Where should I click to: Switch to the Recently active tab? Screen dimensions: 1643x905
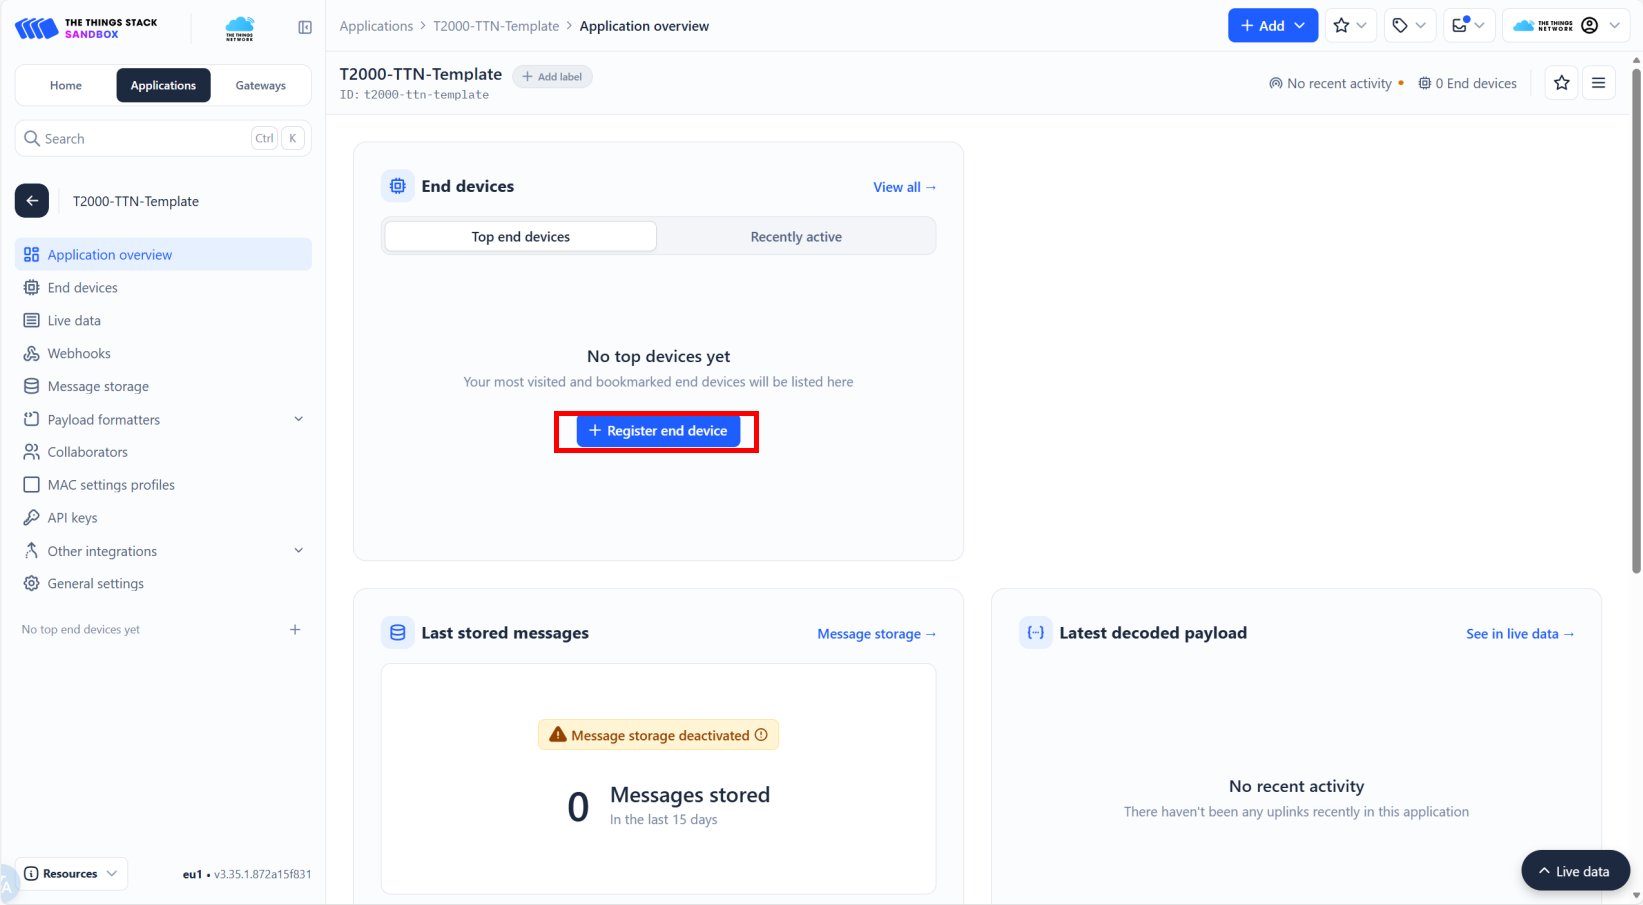(x=796, y=237)
